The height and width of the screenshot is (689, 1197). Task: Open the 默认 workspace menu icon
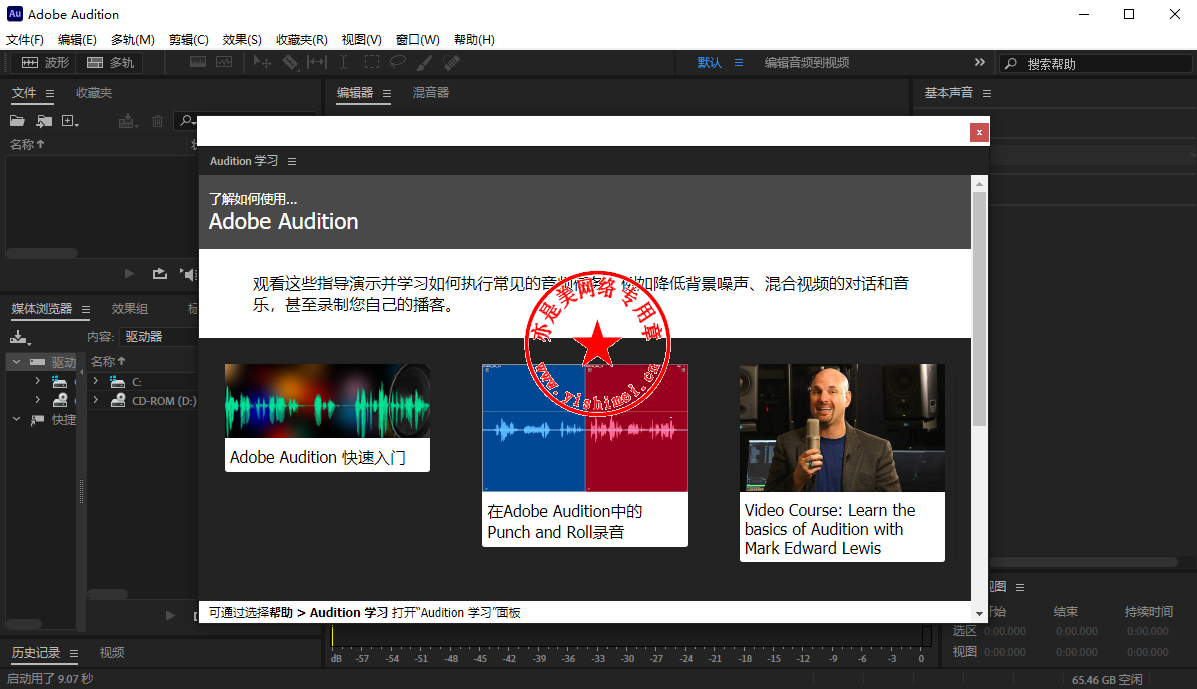coord(739,63)
